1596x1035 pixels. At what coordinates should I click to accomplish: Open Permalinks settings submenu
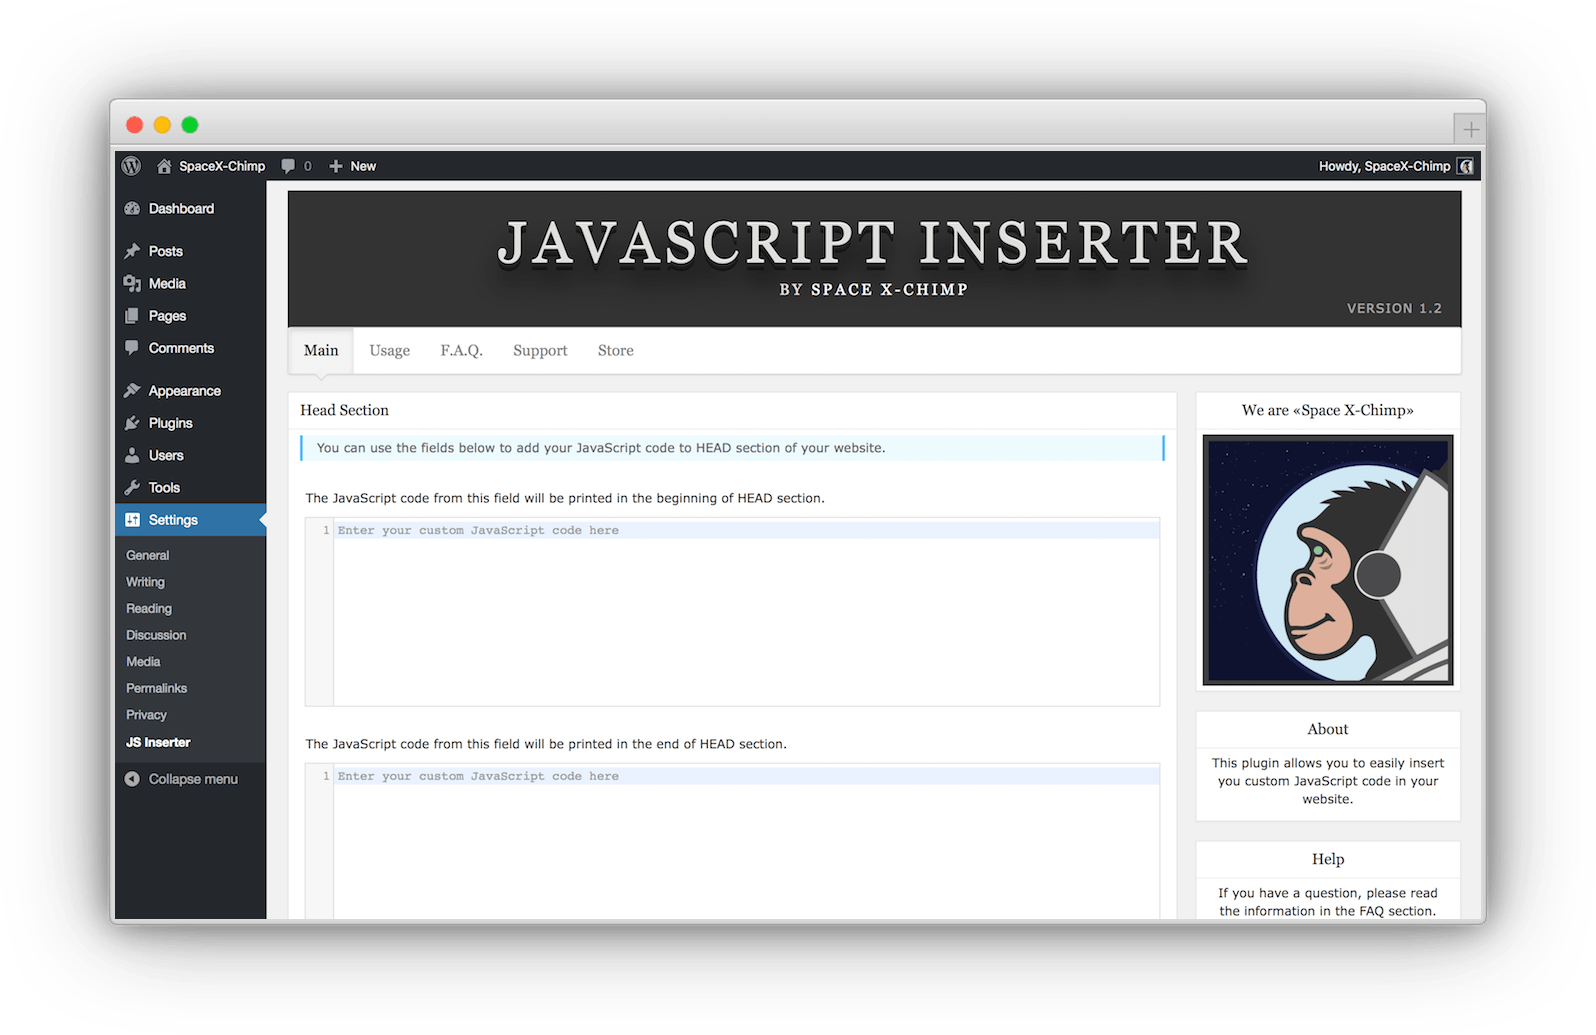click(x=157, y=689)
